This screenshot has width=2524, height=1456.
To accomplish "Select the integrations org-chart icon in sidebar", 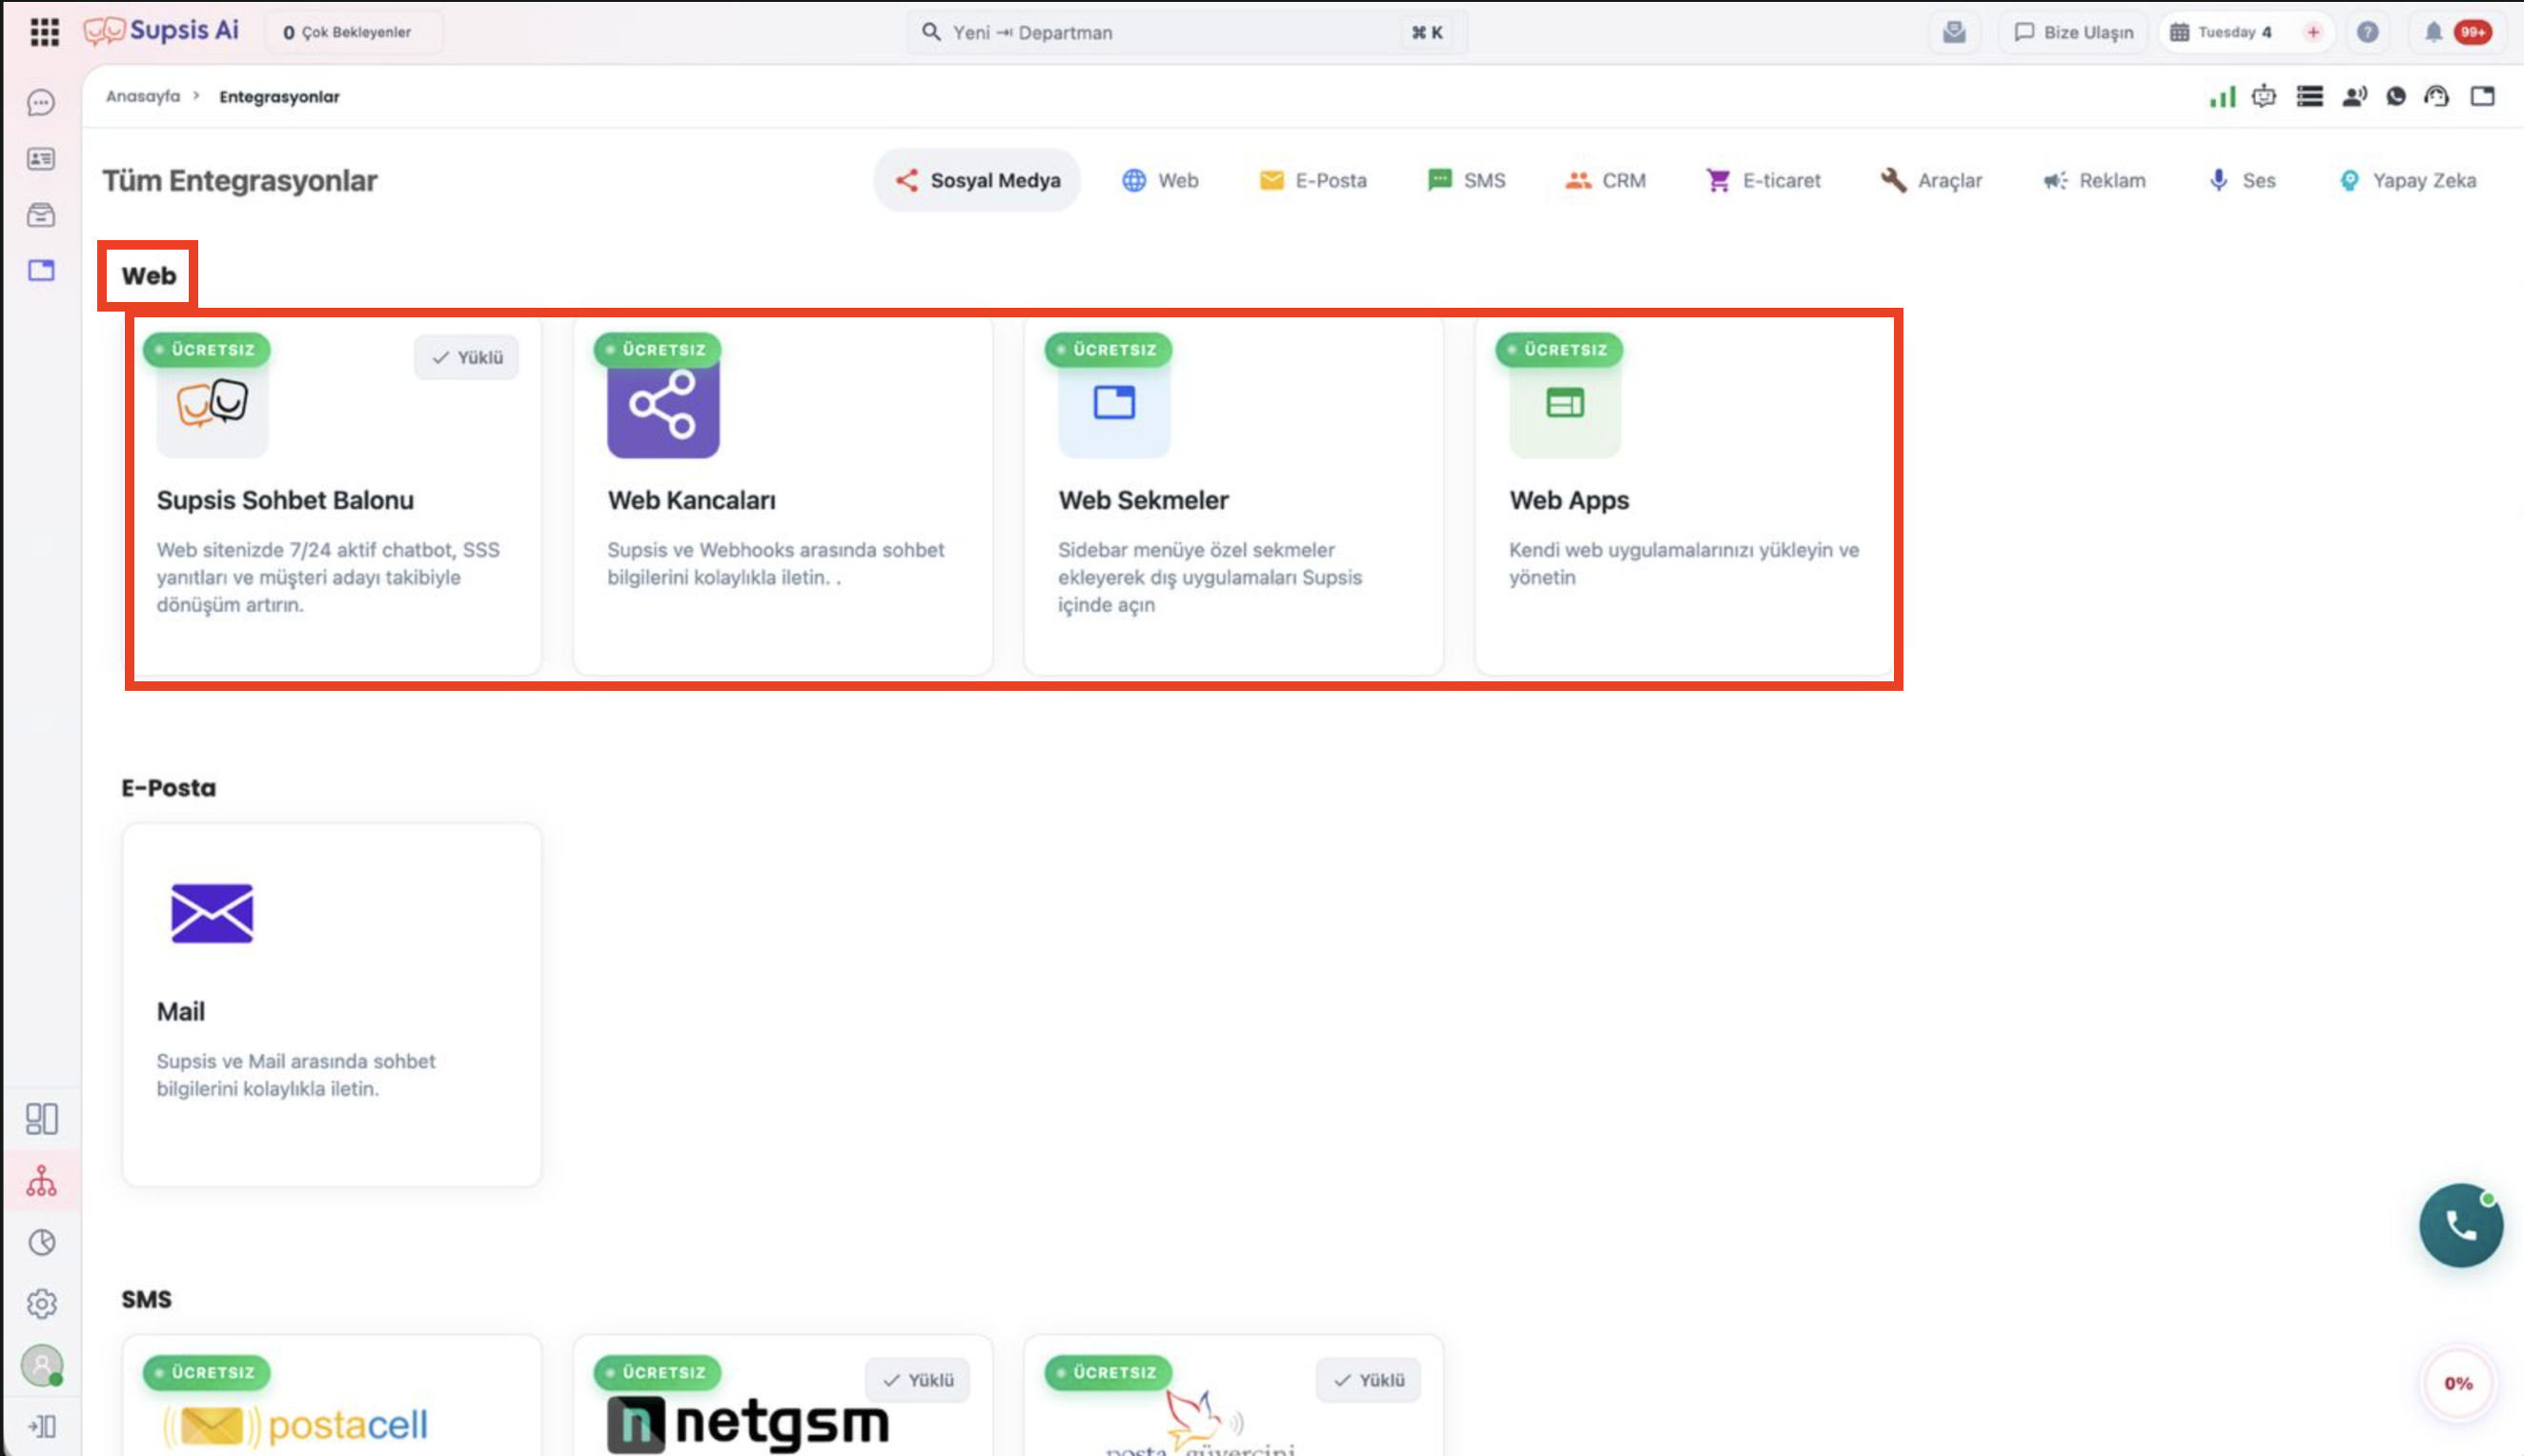I will pyautogui.click(x=41, y=1181).
